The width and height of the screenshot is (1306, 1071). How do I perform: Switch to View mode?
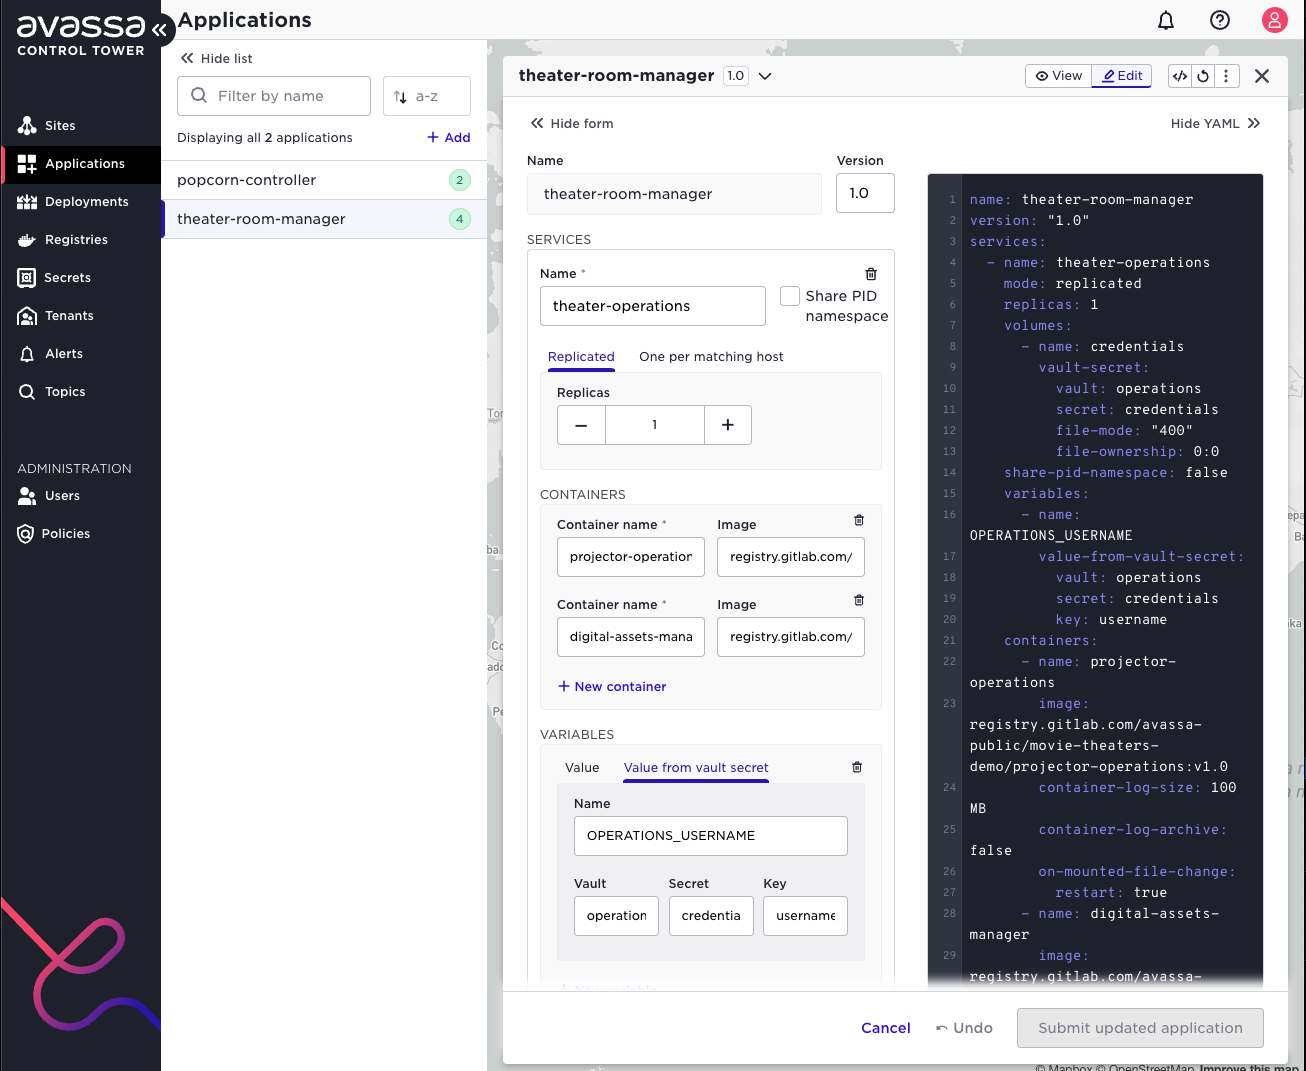(1058, 76)
